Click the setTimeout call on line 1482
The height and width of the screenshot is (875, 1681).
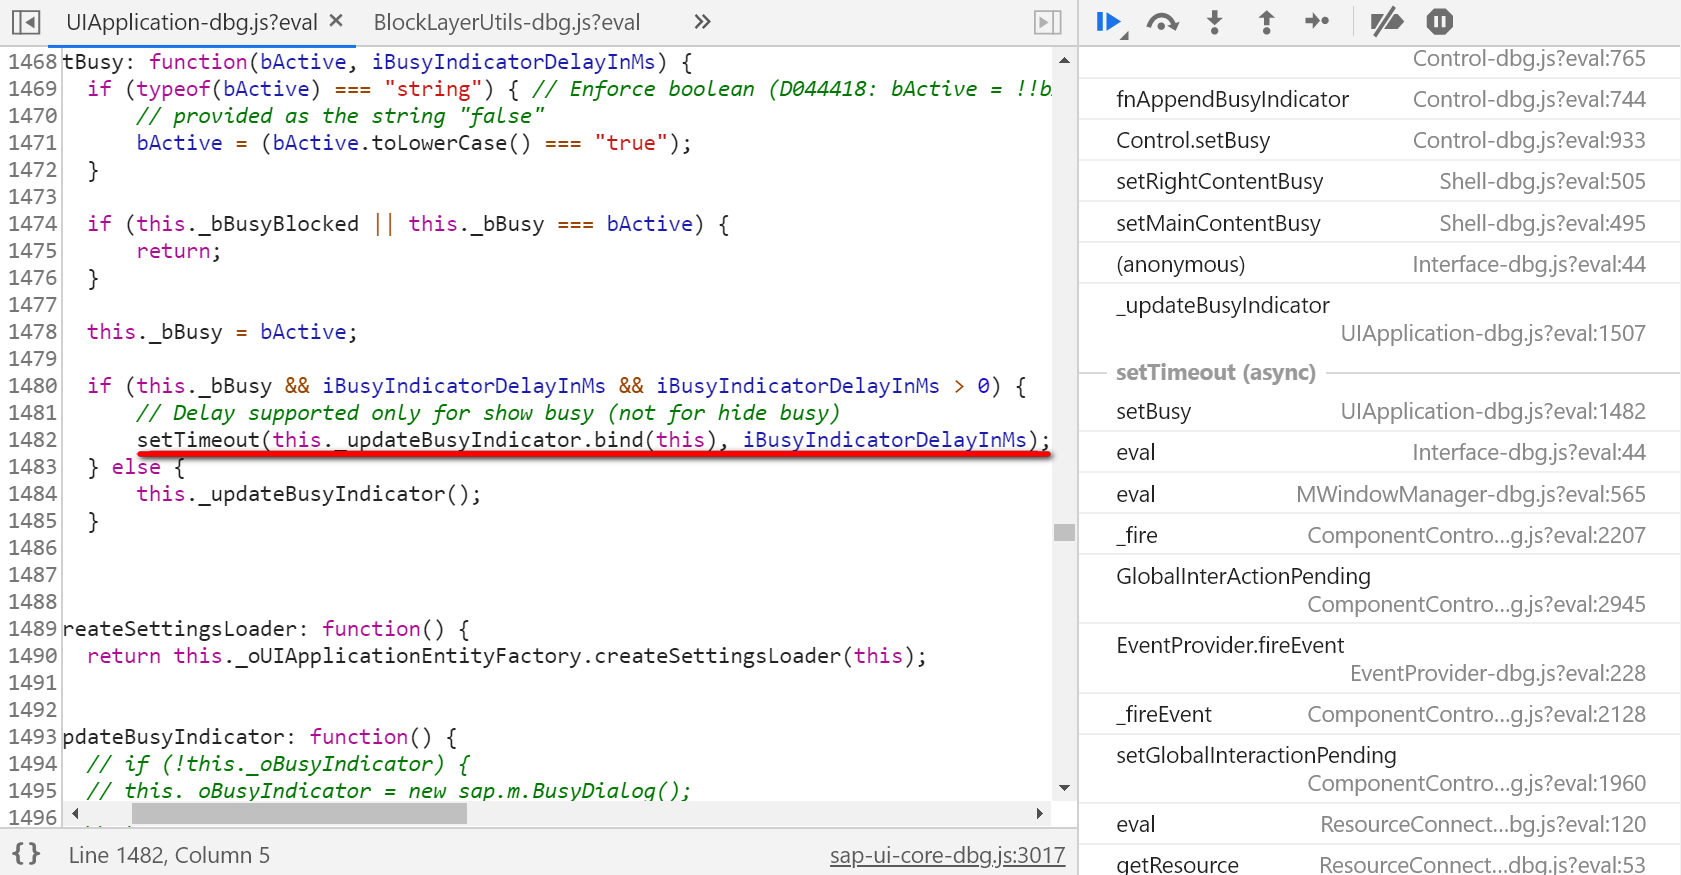(x=593, y=440)
